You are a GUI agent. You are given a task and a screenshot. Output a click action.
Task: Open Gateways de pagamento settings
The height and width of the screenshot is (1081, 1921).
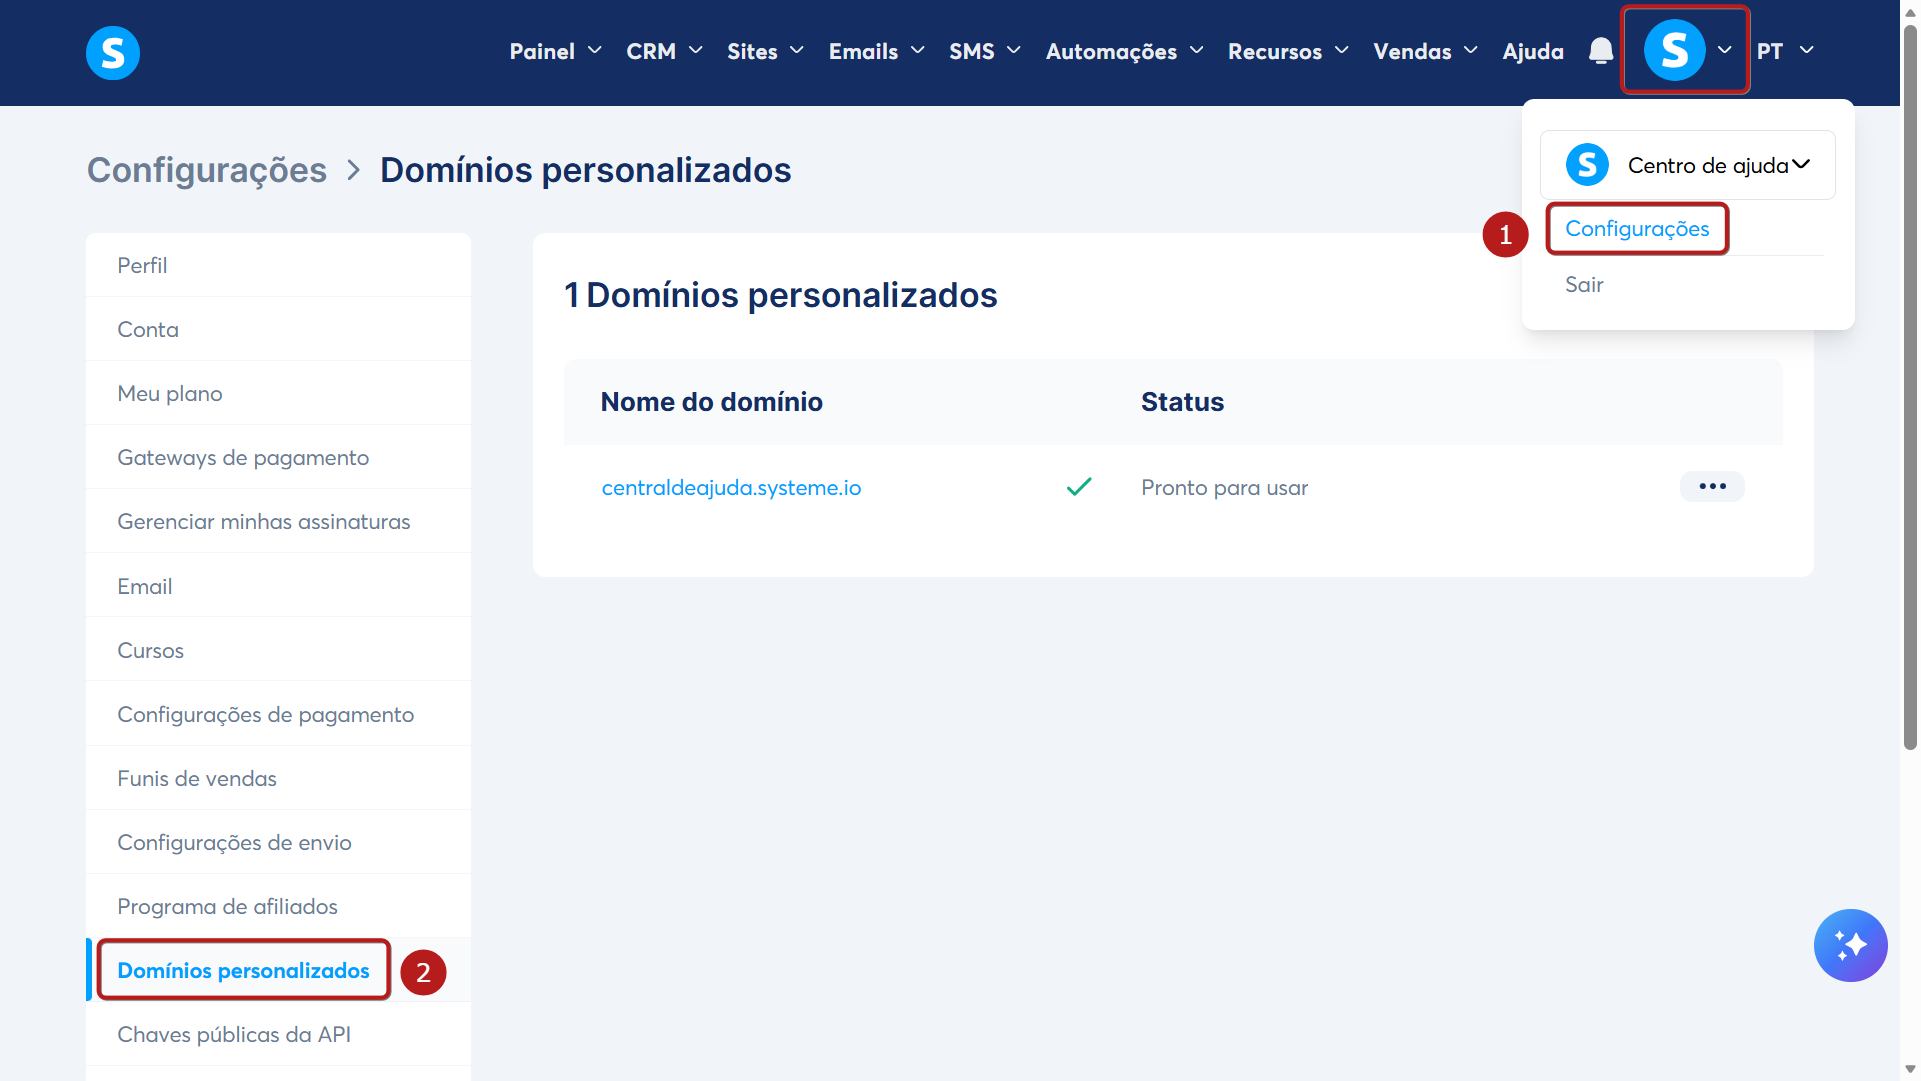tap(243, 458)
